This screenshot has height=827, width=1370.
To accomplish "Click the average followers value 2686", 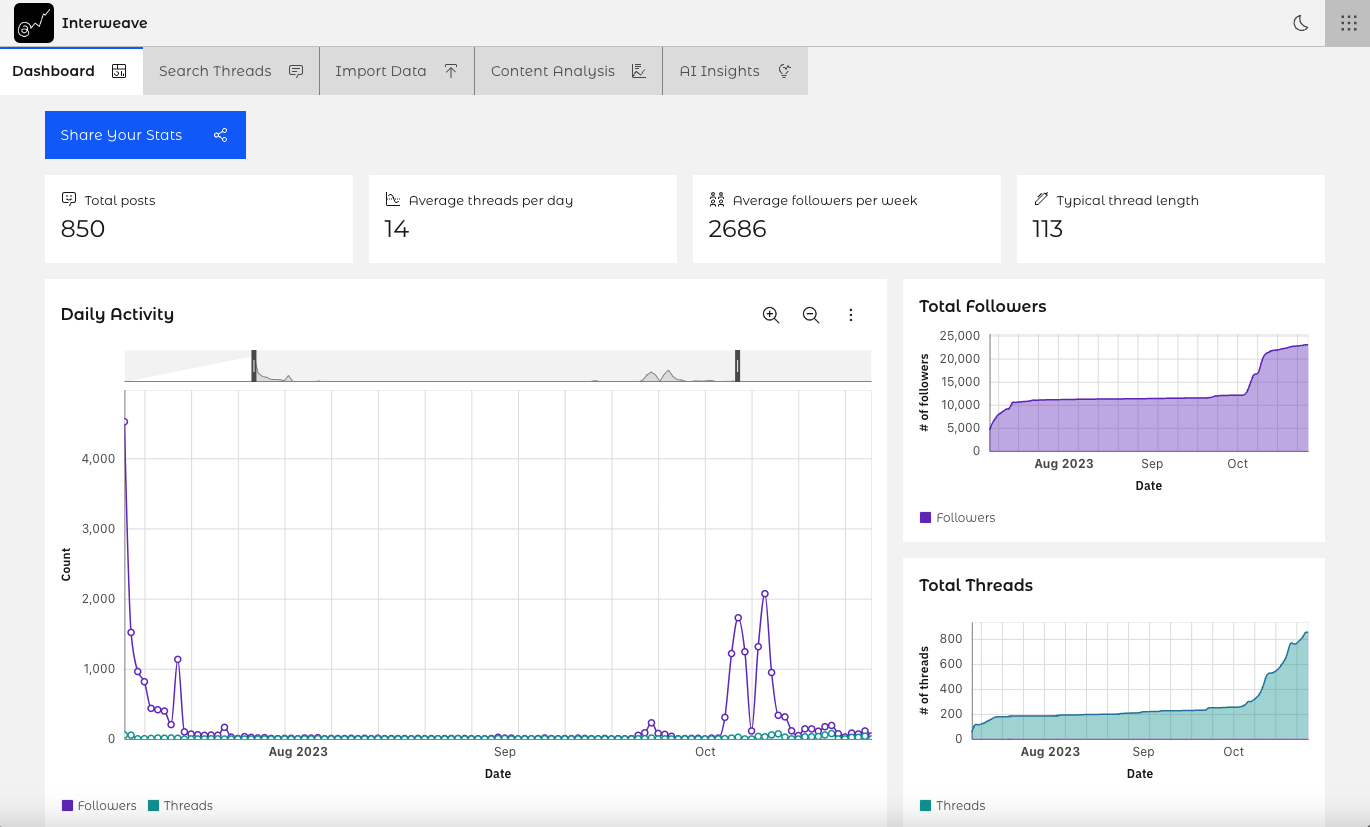I will point(737,229).
